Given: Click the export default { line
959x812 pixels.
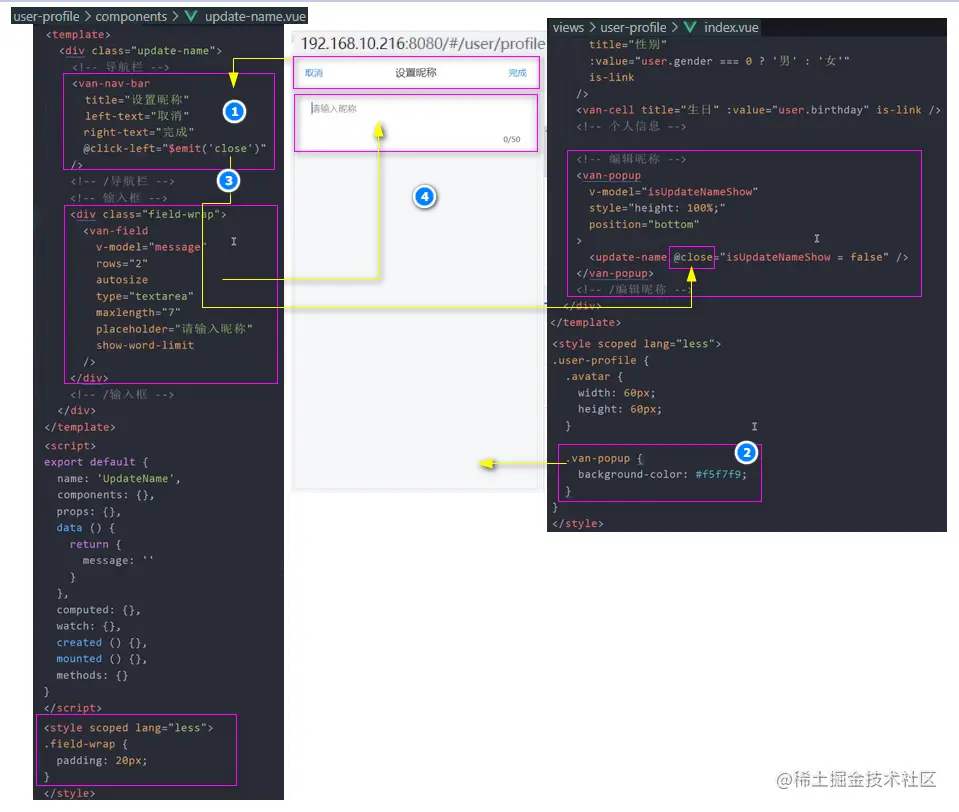Looking at the screenshot, I should (96, 462).
